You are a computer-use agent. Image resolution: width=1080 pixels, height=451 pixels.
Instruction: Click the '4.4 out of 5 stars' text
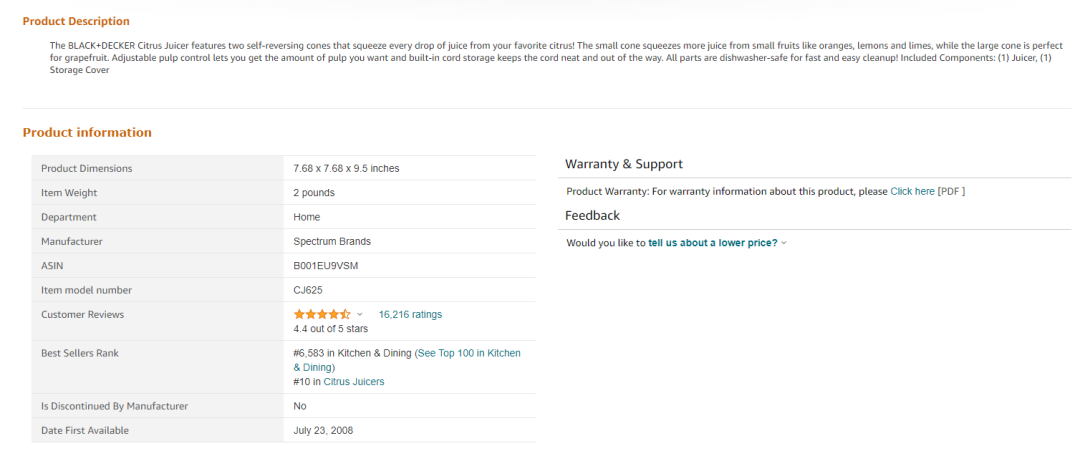(x=331, y=329)
